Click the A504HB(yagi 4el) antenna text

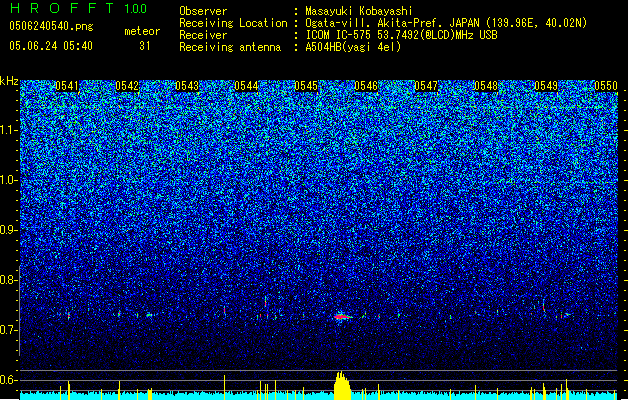353,47
